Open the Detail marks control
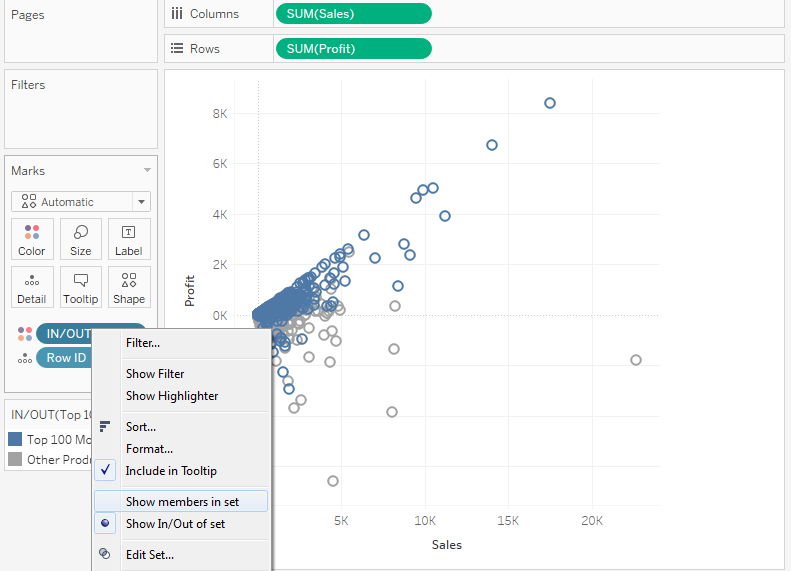Viewport: 791px width, 571px height. (x=32, y=286)
